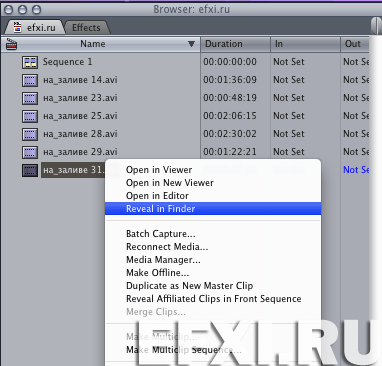Click In value Not Set for на_заливе 14.avi

click(289, 80)
